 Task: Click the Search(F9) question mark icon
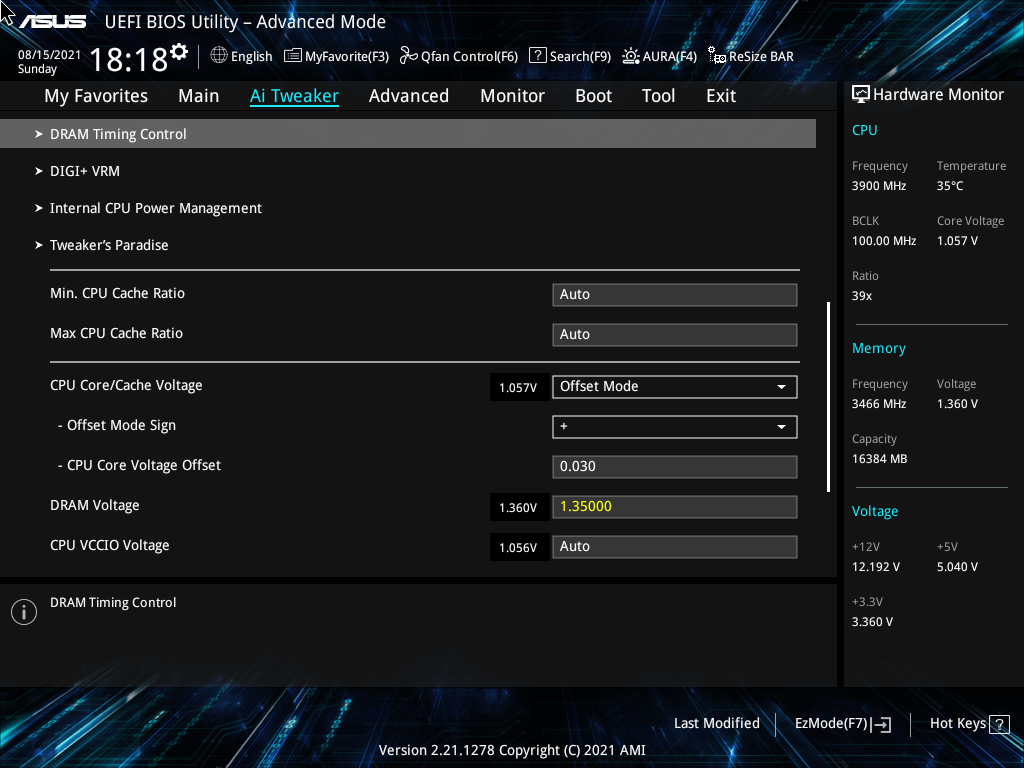pyautogui.click(x=537, y=56)
